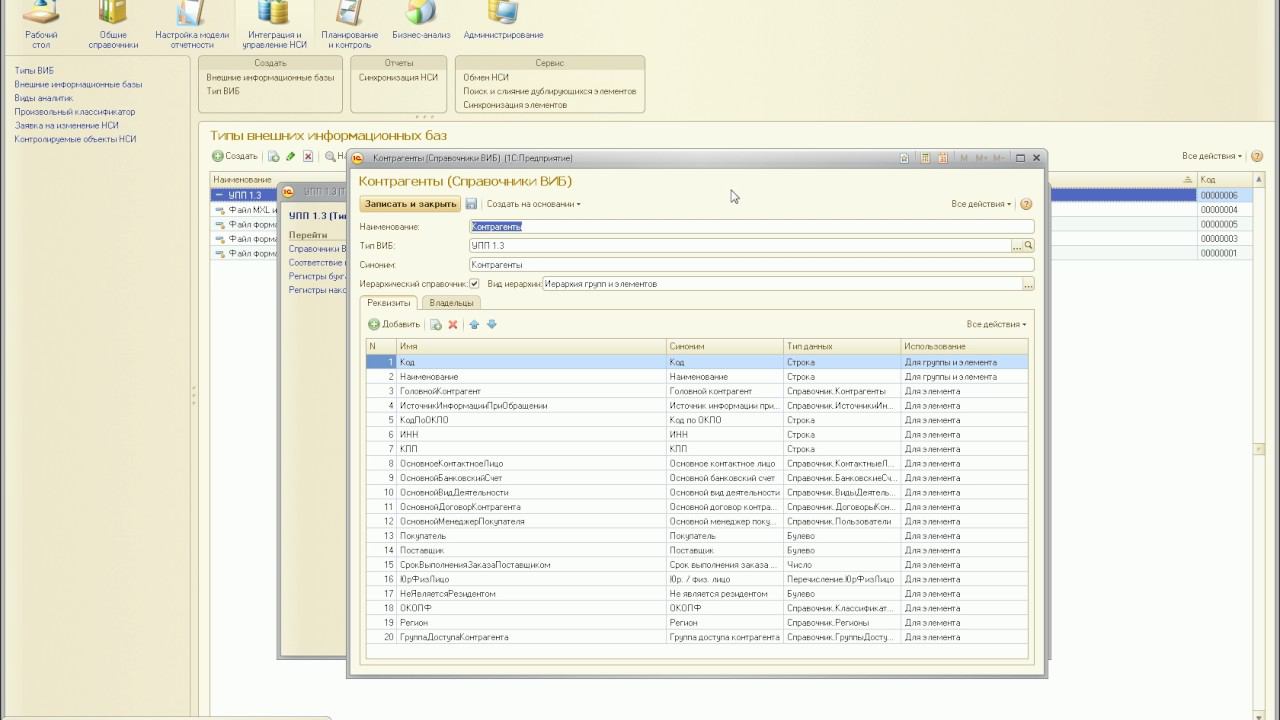Click the copy icon beside Добавить
Screen dimensions: 1280x720
point(436,324)
